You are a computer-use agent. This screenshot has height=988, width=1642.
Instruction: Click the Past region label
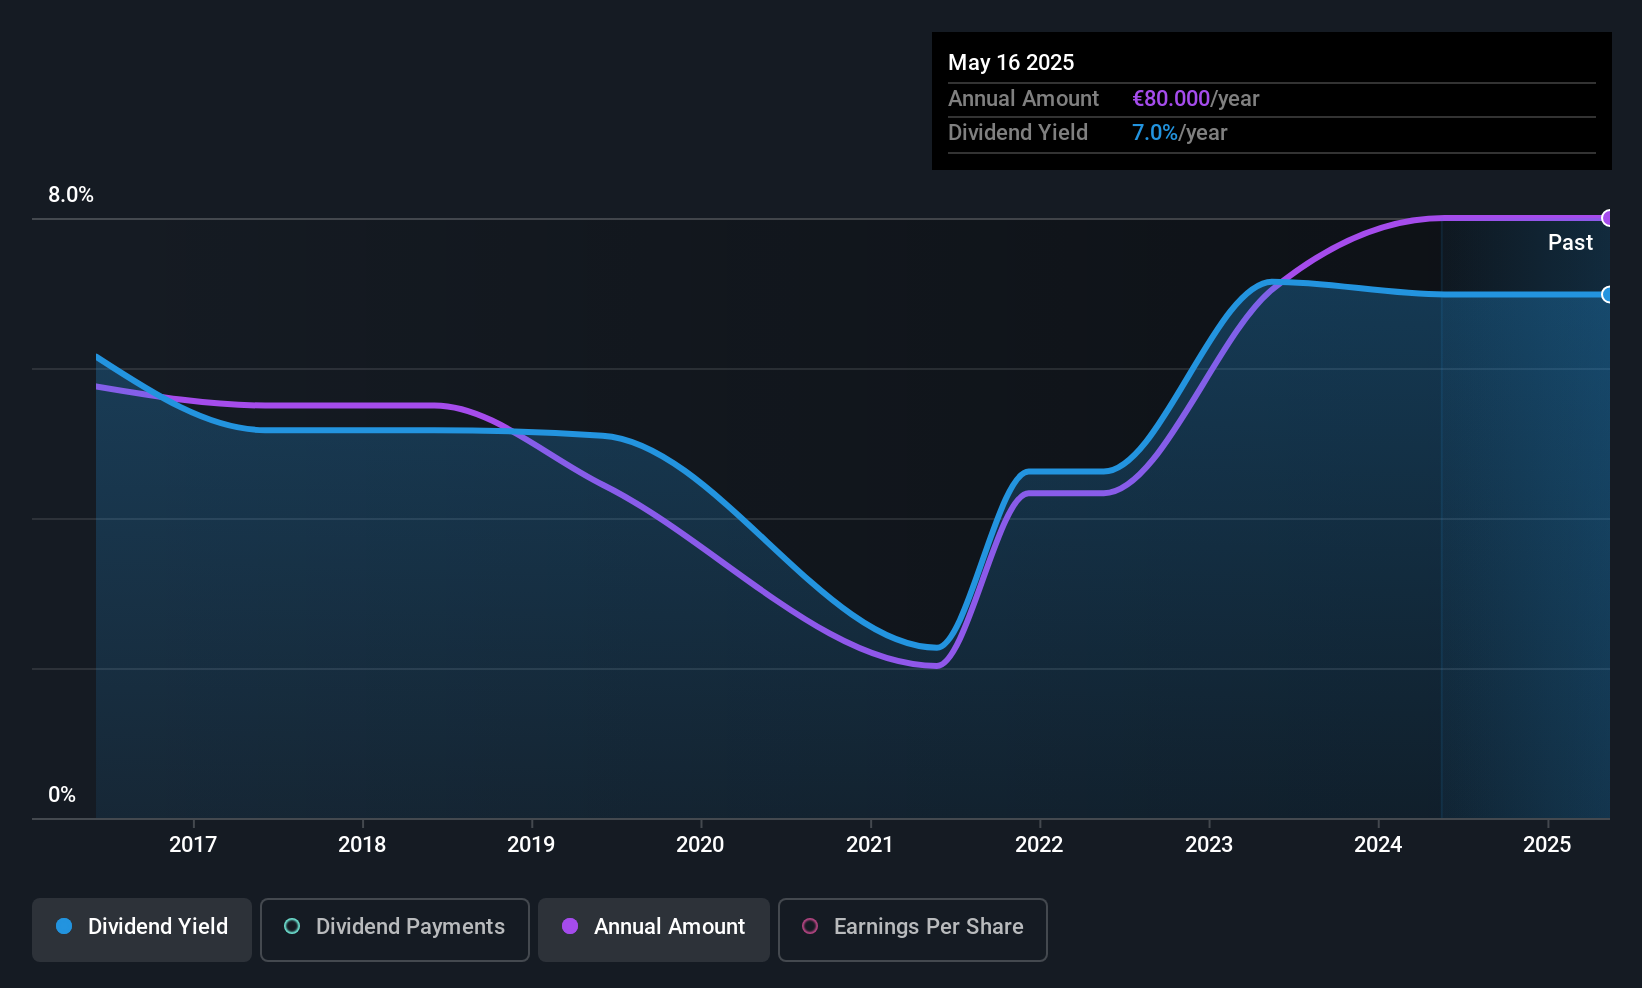pyautogui.click(x=1570, y=242)
